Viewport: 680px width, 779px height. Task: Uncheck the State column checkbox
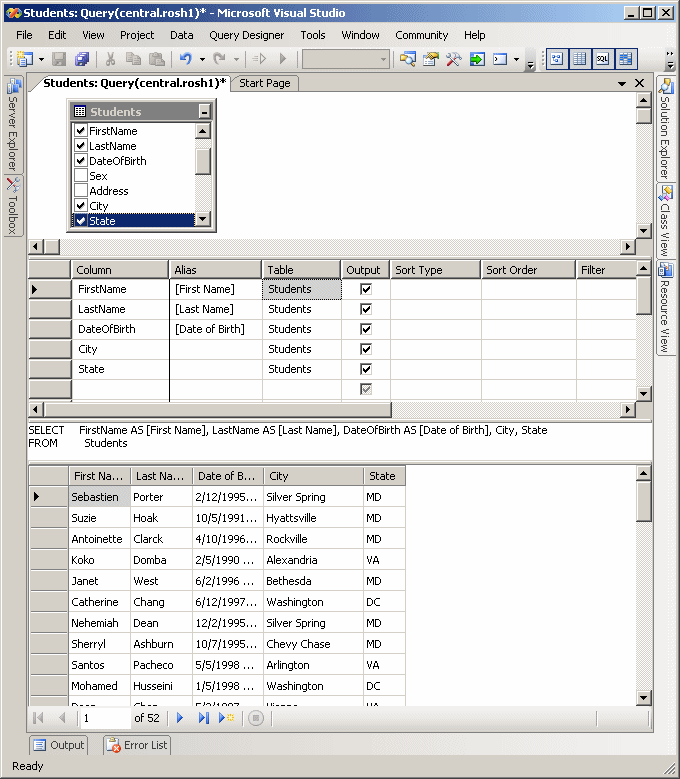(x=80, y=221)
